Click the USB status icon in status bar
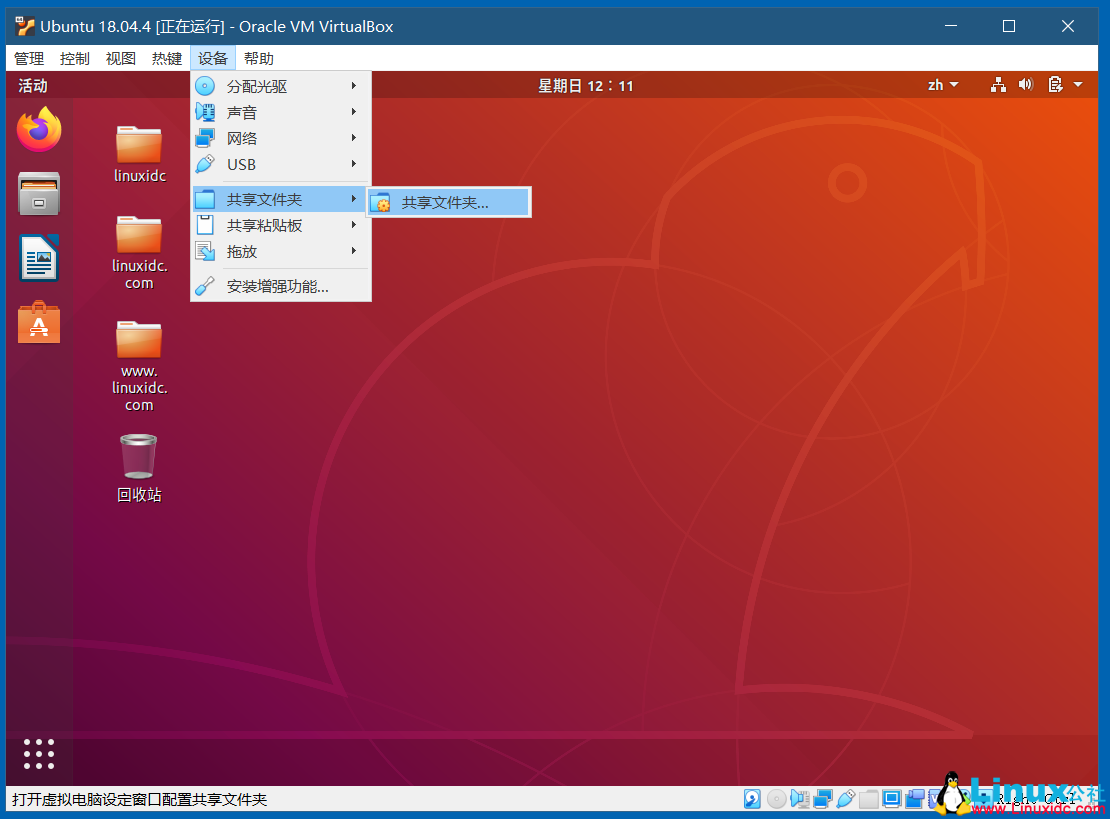Image resolution: width=1110 pixels, height=819 pixels. 846,798
